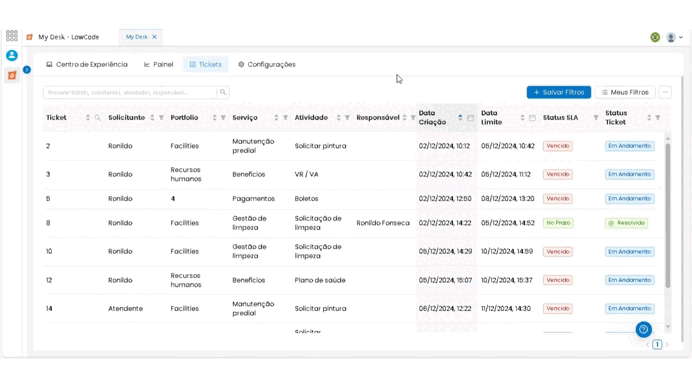Filter the Portfolio column
This screenshot has height=388, width=692.
click(223, 117)
